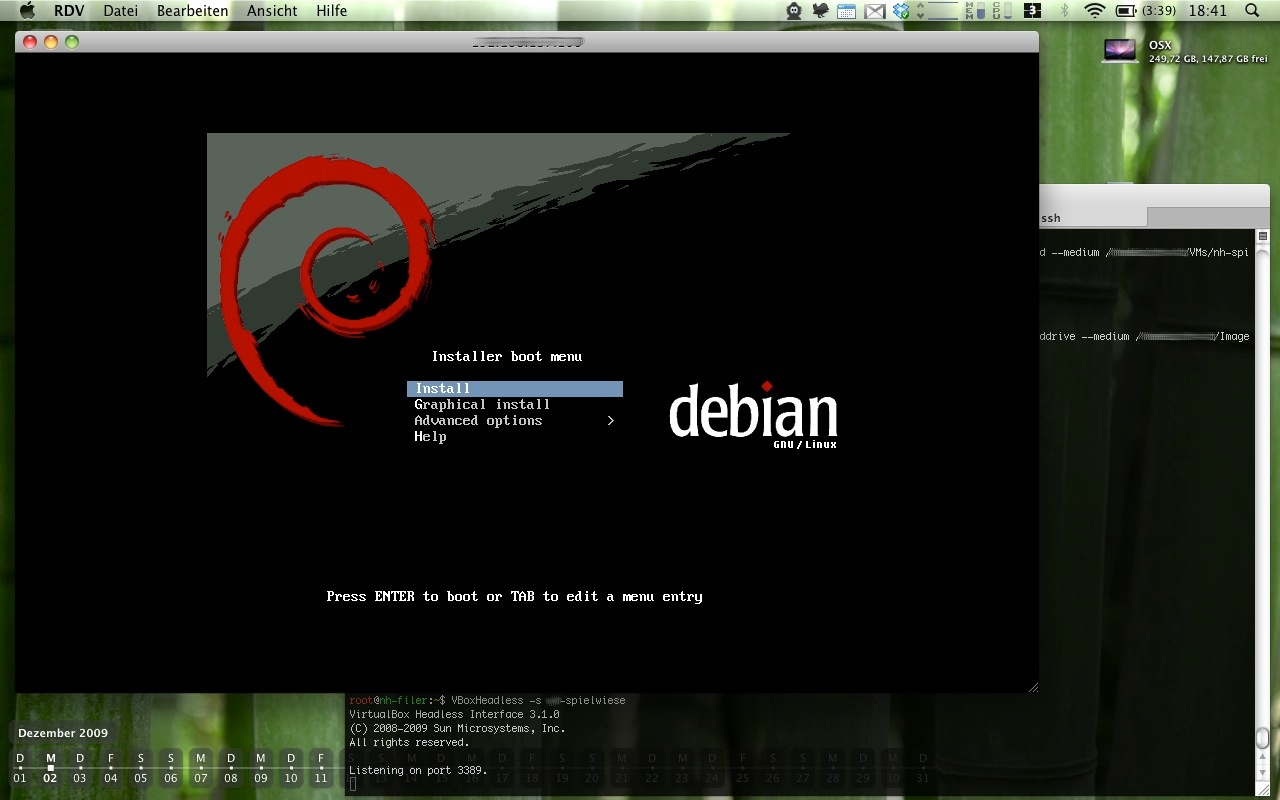Viewport: 1280px width, 800px height.
Task: Select Help in the boot menu
Action: 430,437
